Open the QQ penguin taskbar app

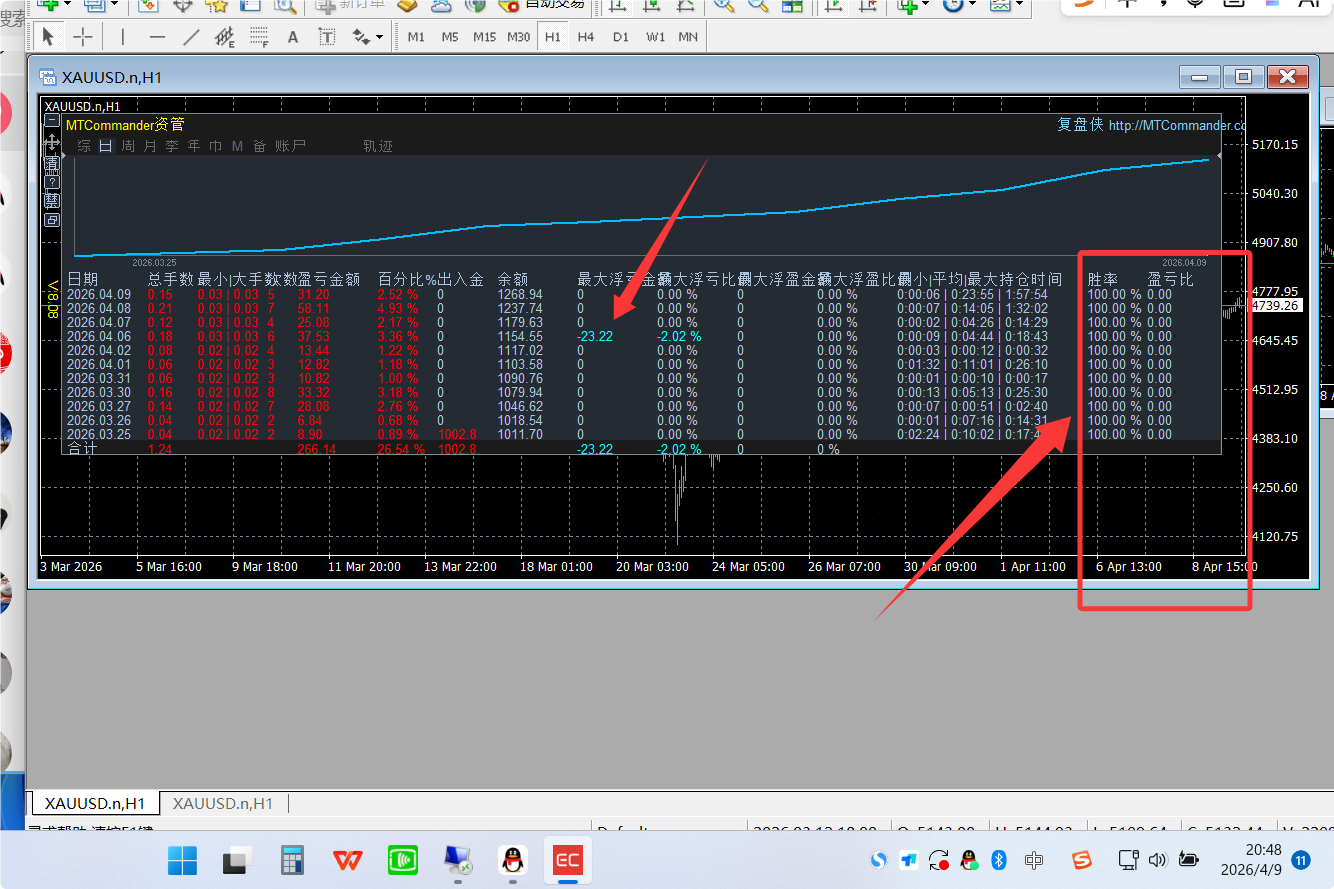click(513, 859)
